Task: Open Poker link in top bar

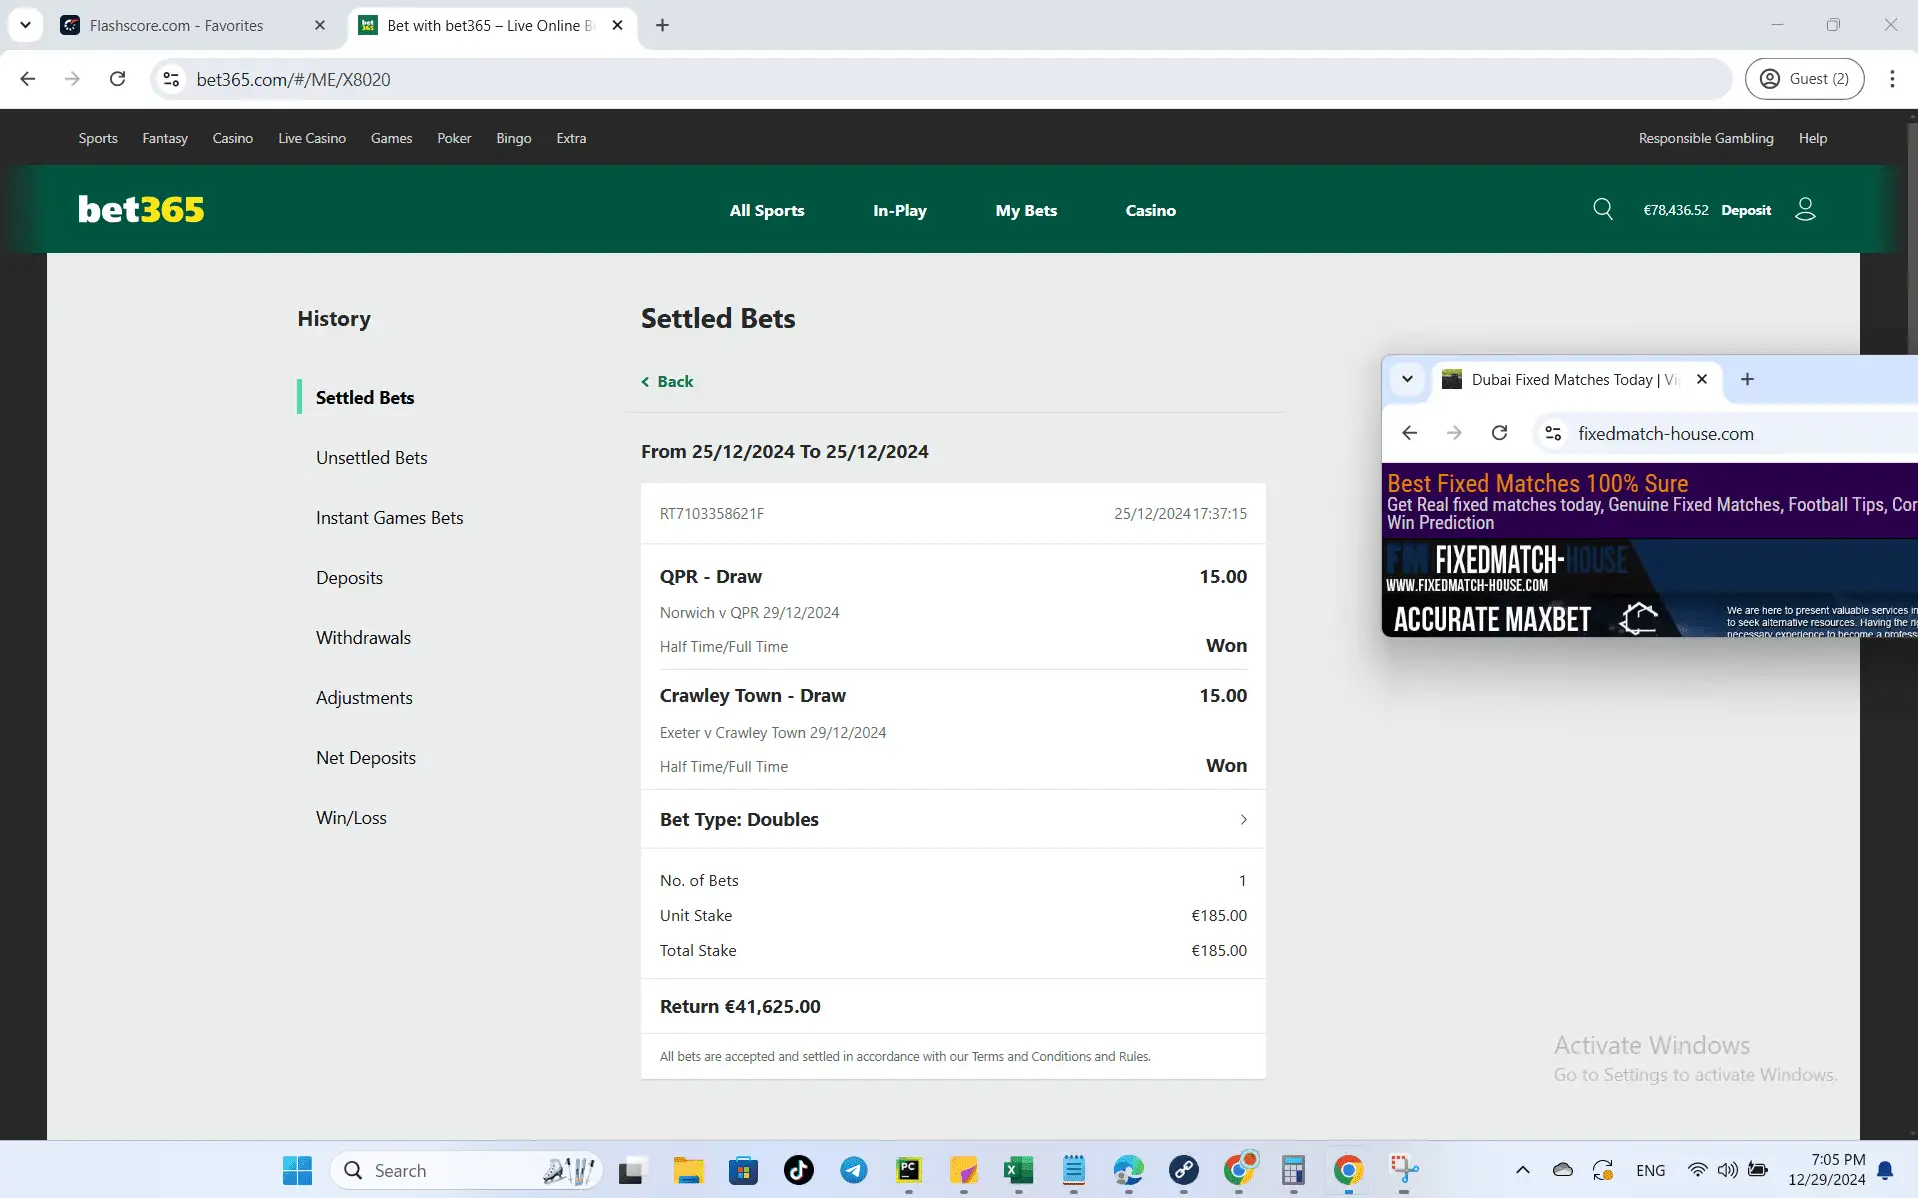Action: [454, 138]
